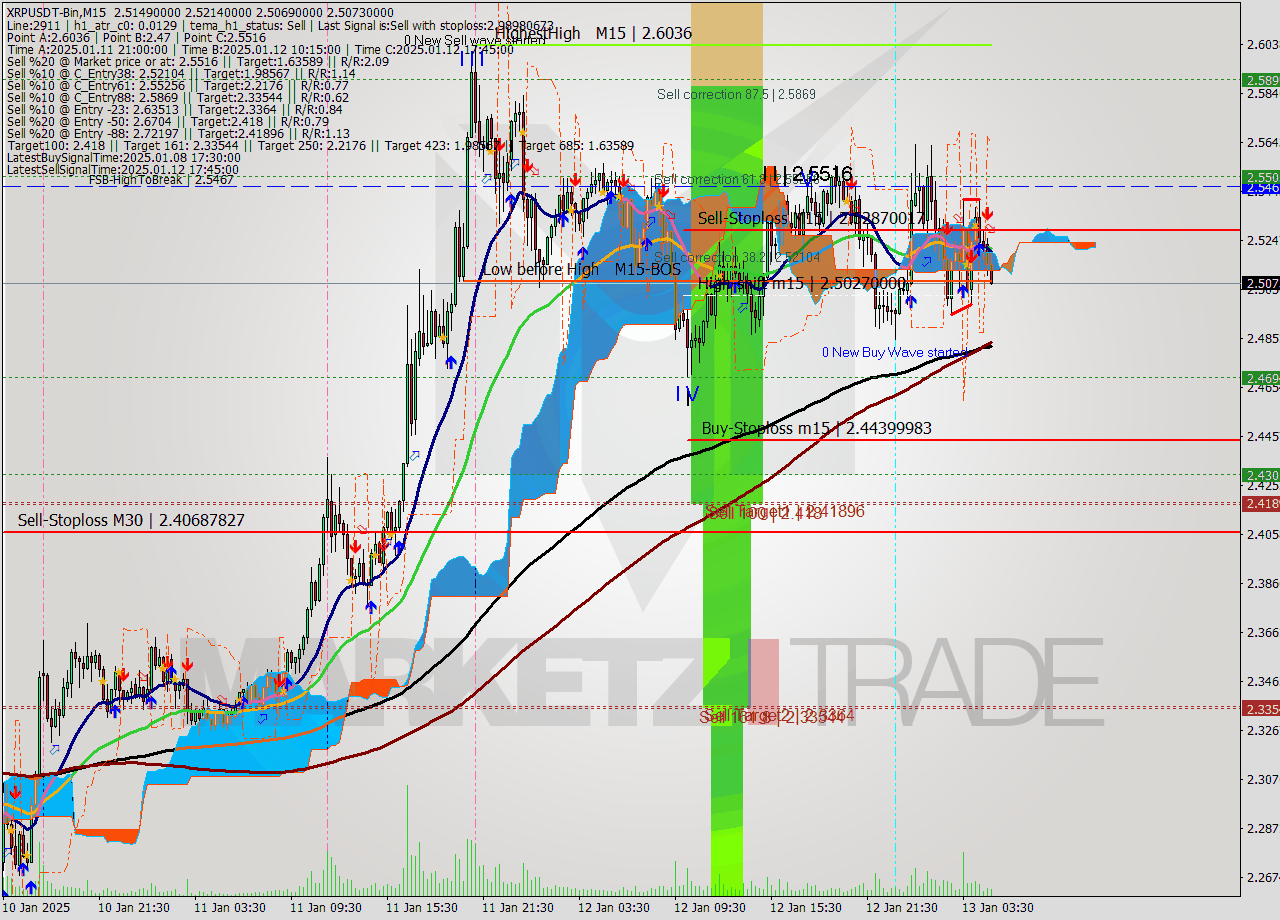This screenshot has width=1280, height=920.
Task: Click the 0 New Buy Wave started text
Action: coord(894,352)
